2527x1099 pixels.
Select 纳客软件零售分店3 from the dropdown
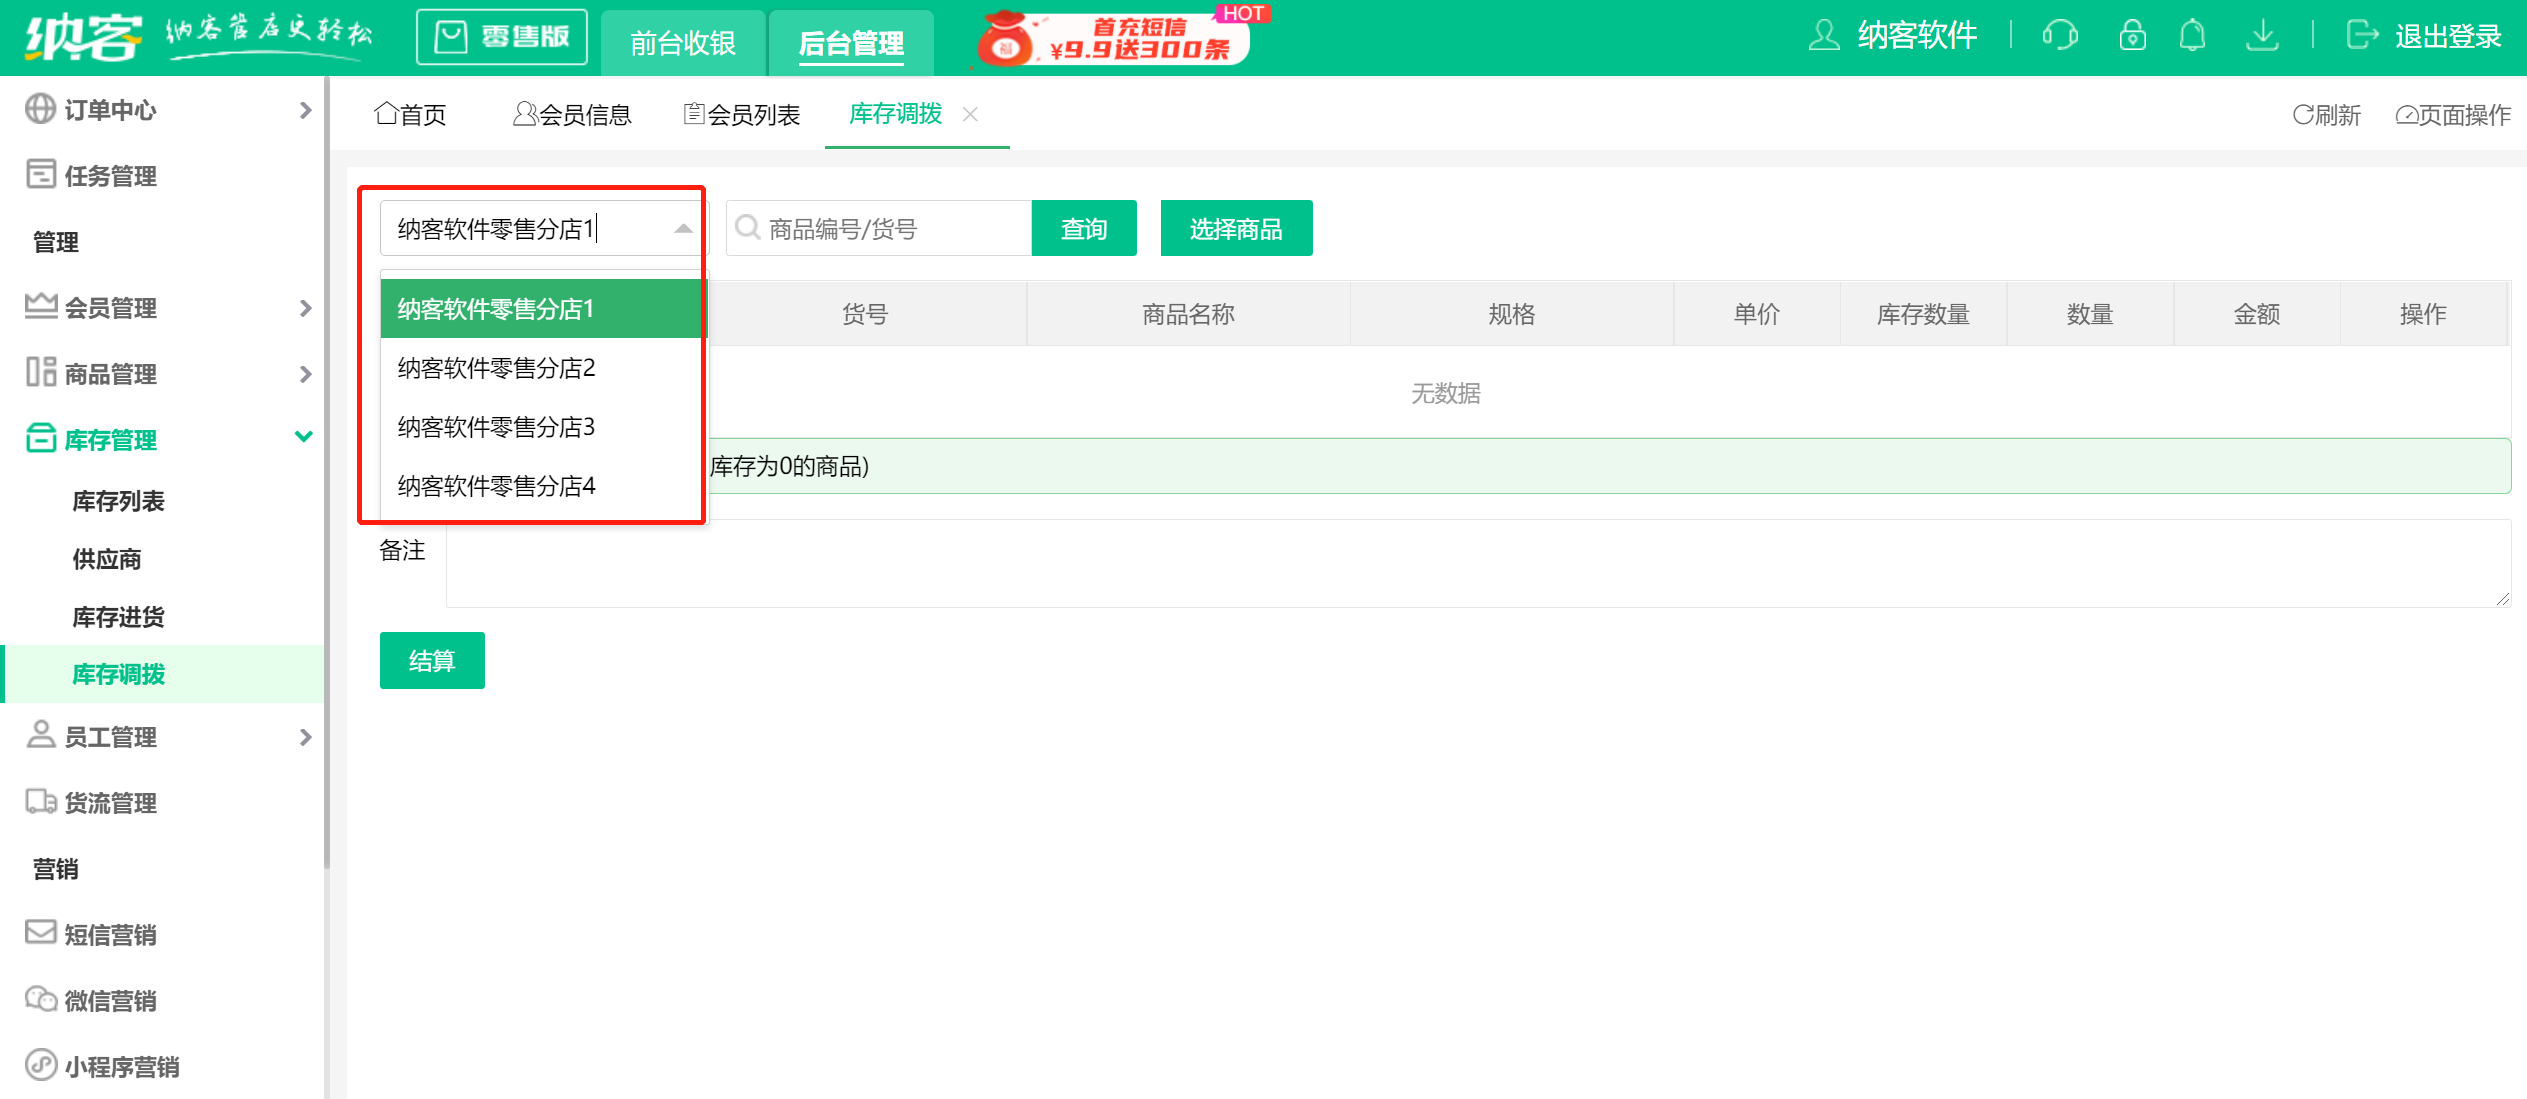pyautogui.click(x=494, y=427)
